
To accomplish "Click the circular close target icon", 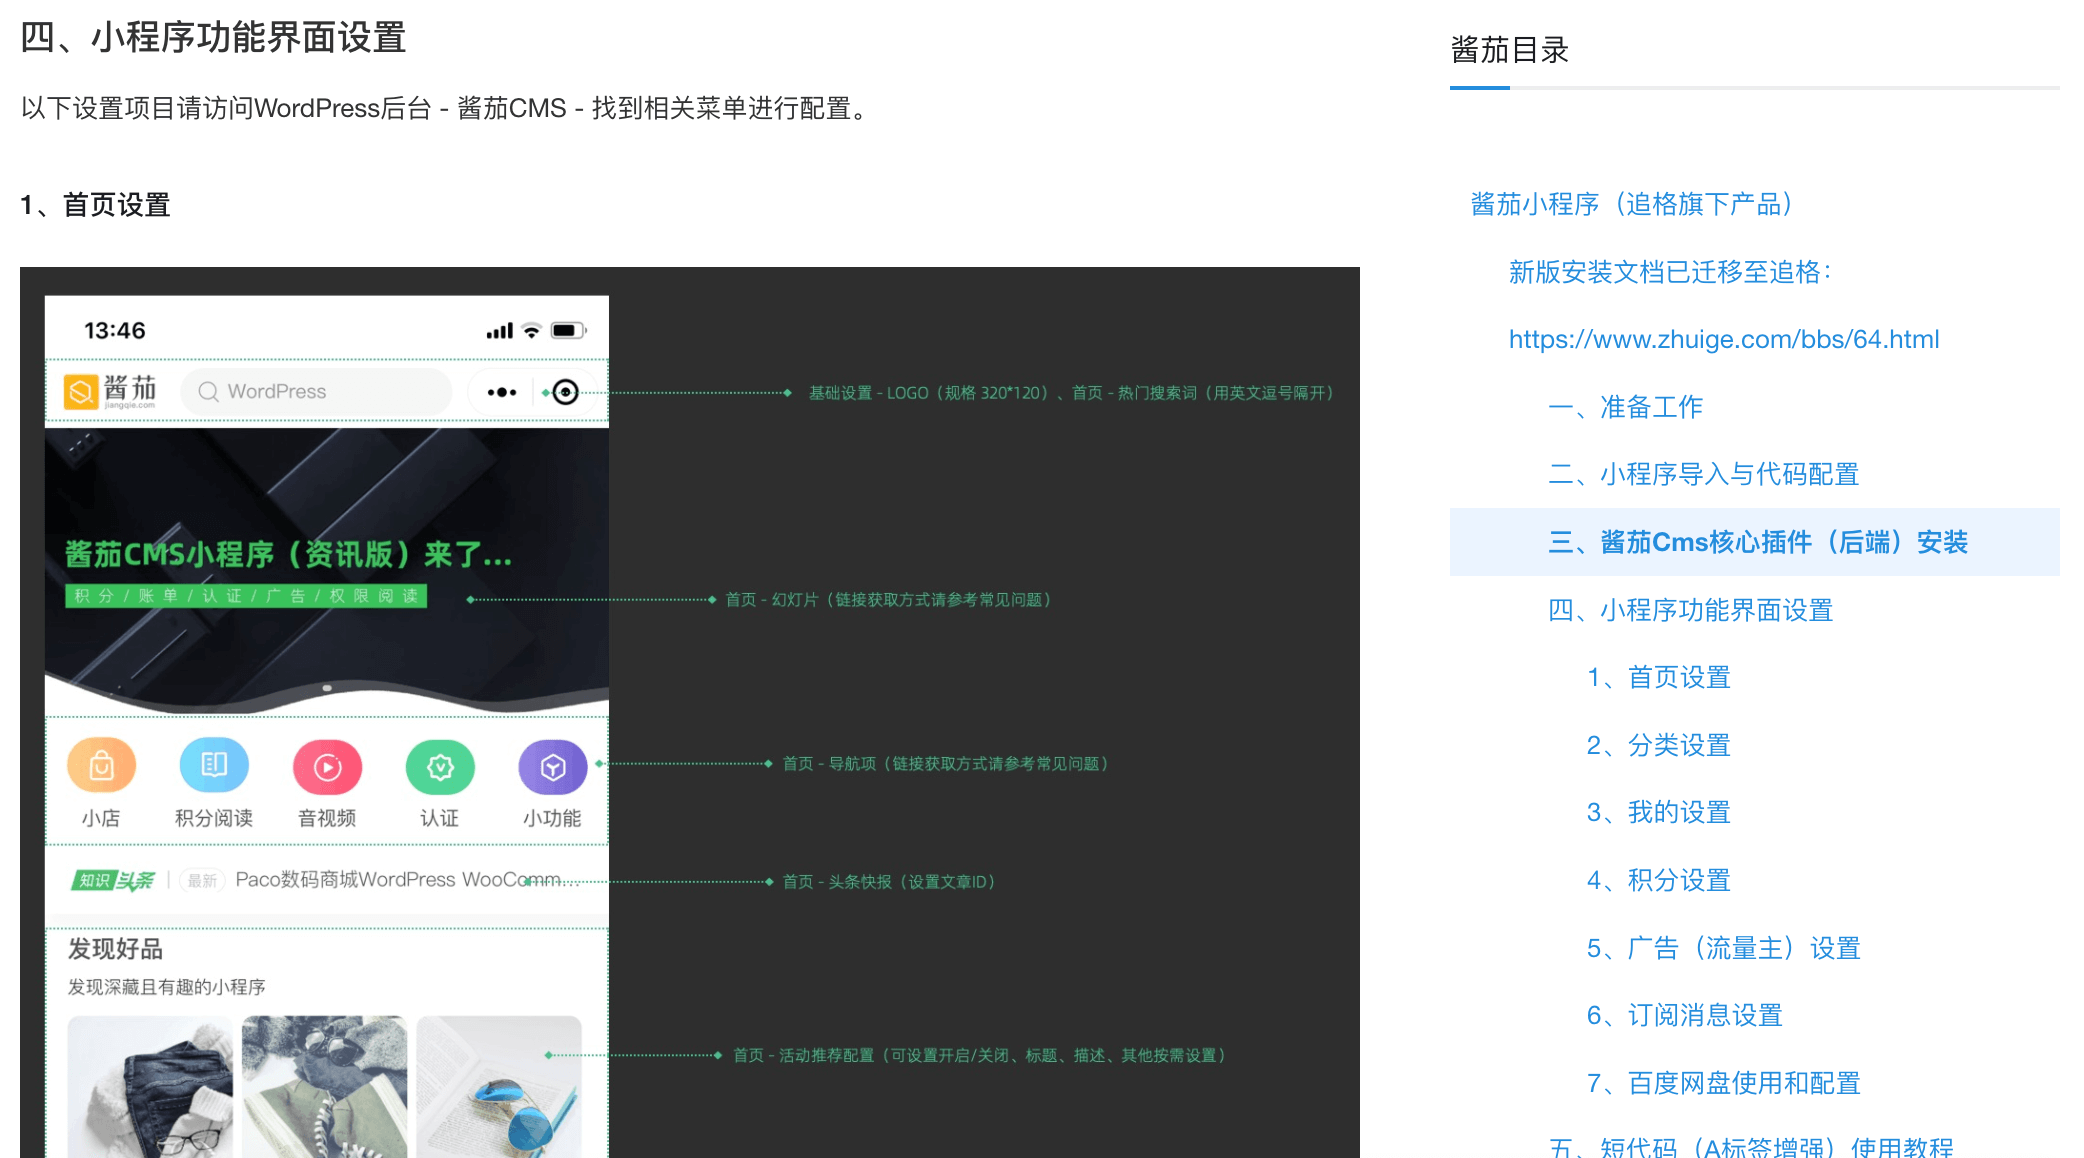I will (566, 392).
